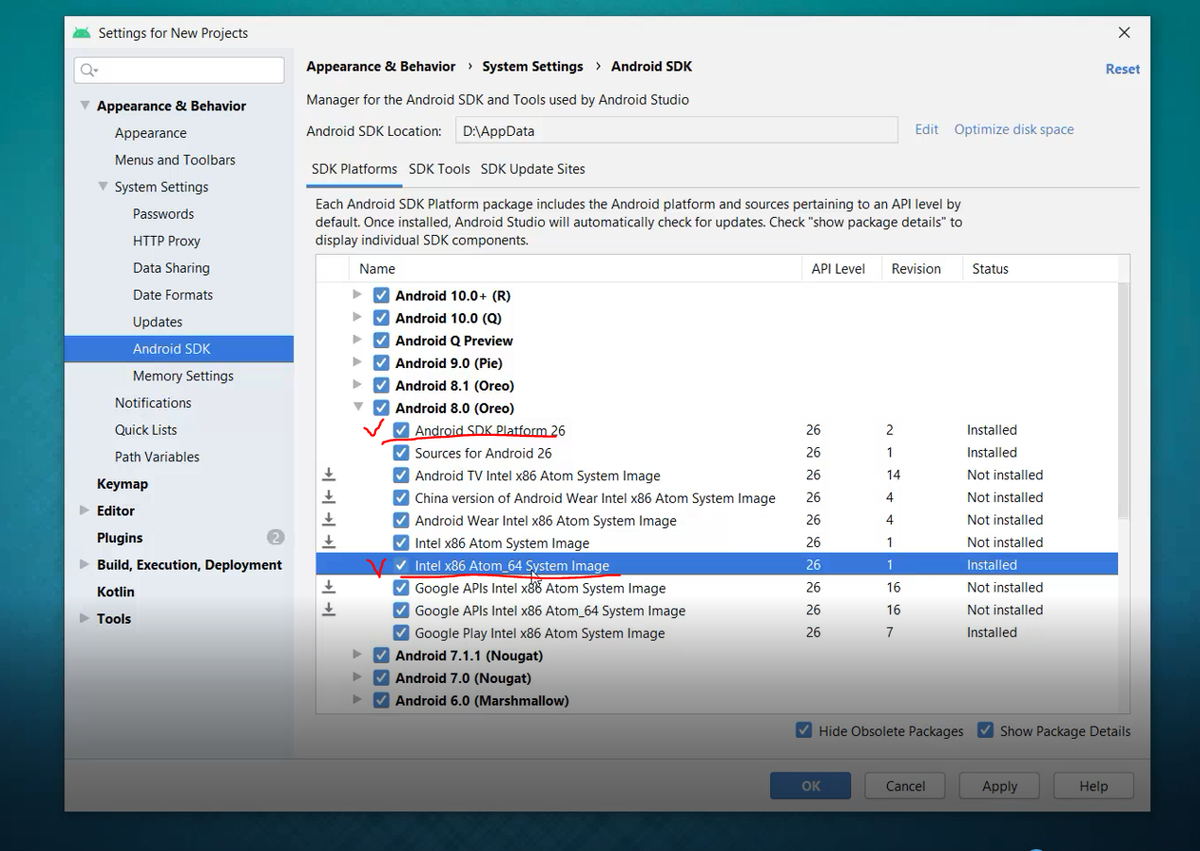
Task: Click Android SDK Location field
Action: (x=677, y=130)
